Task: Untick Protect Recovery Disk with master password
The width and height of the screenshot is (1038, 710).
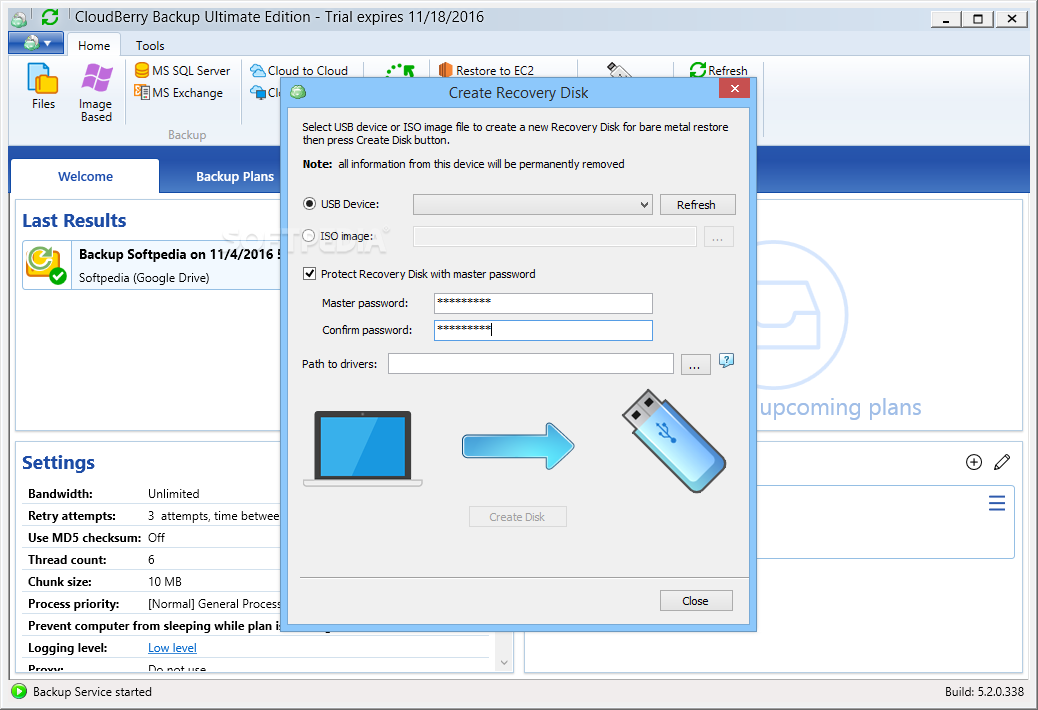Action: tap(309, 273)
